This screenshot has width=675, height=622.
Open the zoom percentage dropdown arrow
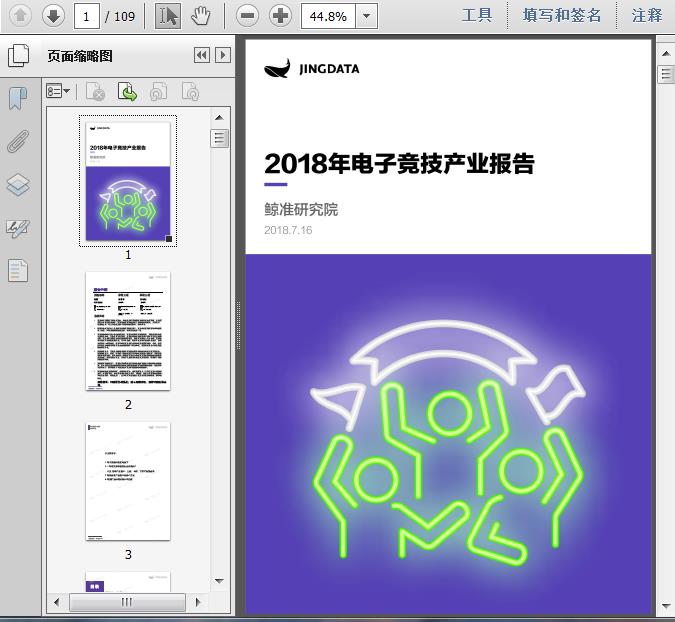coord(367,16)
